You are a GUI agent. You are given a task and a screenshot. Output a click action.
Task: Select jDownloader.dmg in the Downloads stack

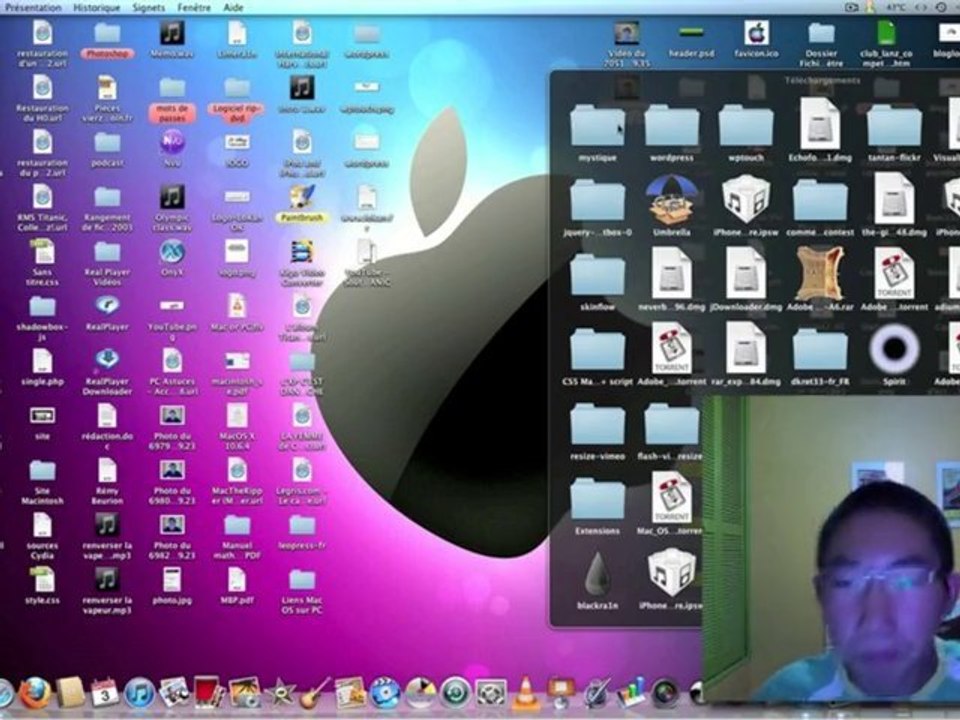[746, 273]
